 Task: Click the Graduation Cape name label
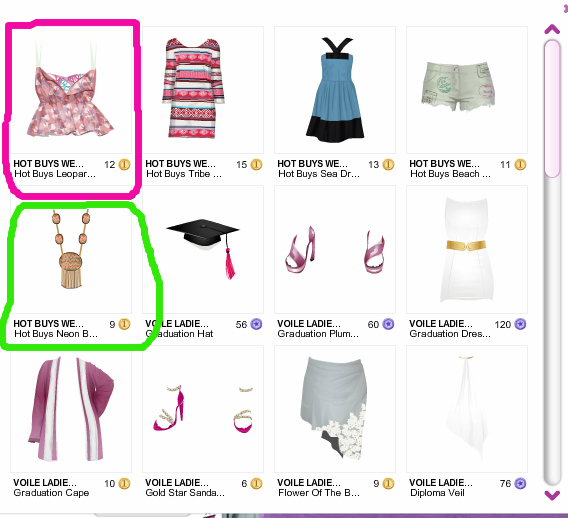point(51,493)
